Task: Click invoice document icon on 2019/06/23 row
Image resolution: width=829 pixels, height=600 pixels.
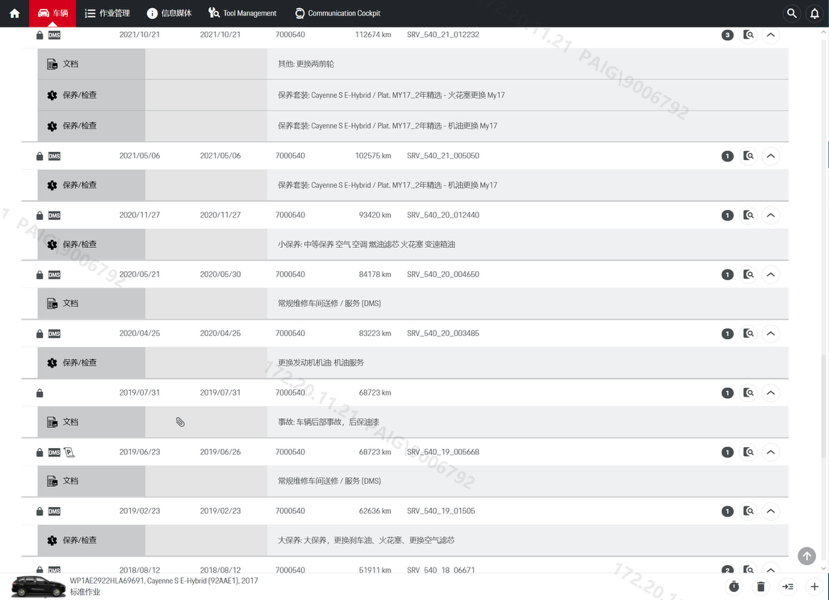Action: pos(69,452)
